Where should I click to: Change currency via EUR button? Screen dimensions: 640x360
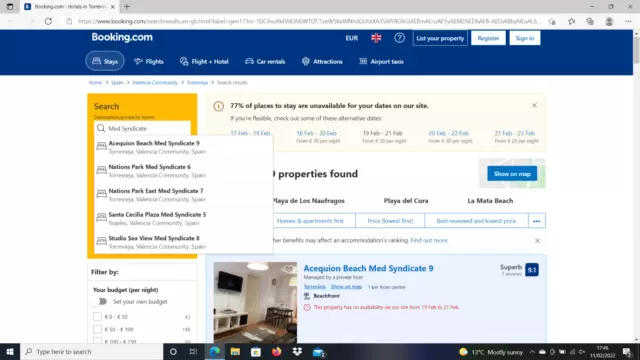tap(351, 38)
